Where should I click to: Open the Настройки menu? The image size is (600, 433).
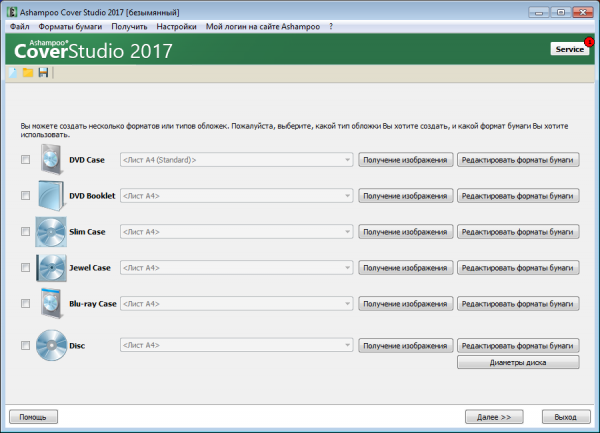pyautogui.click(x=176, y=25)
